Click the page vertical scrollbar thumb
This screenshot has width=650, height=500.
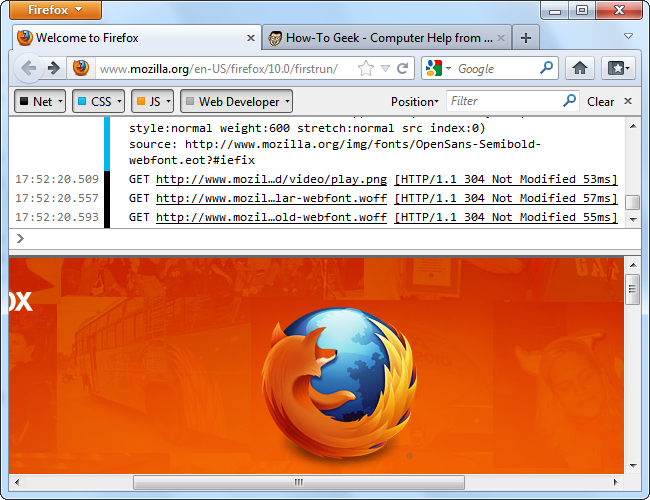click(633, 289)
